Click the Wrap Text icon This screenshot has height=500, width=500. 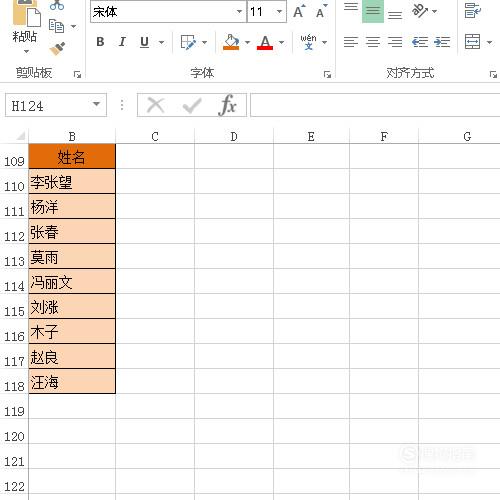click(473, 11)
